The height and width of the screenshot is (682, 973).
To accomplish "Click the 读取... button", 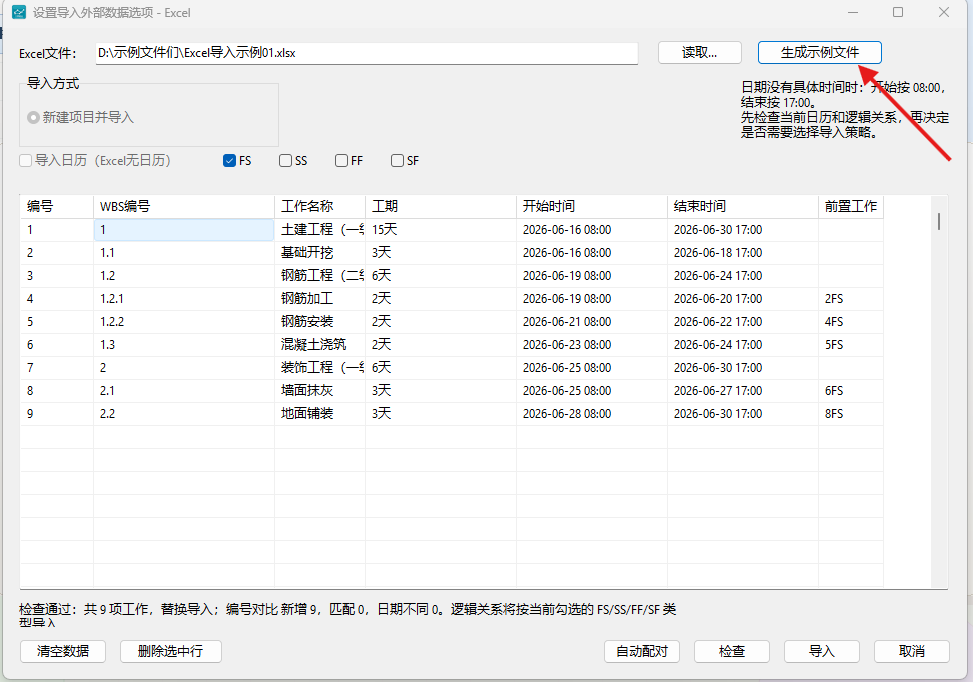I will [699, 53].
